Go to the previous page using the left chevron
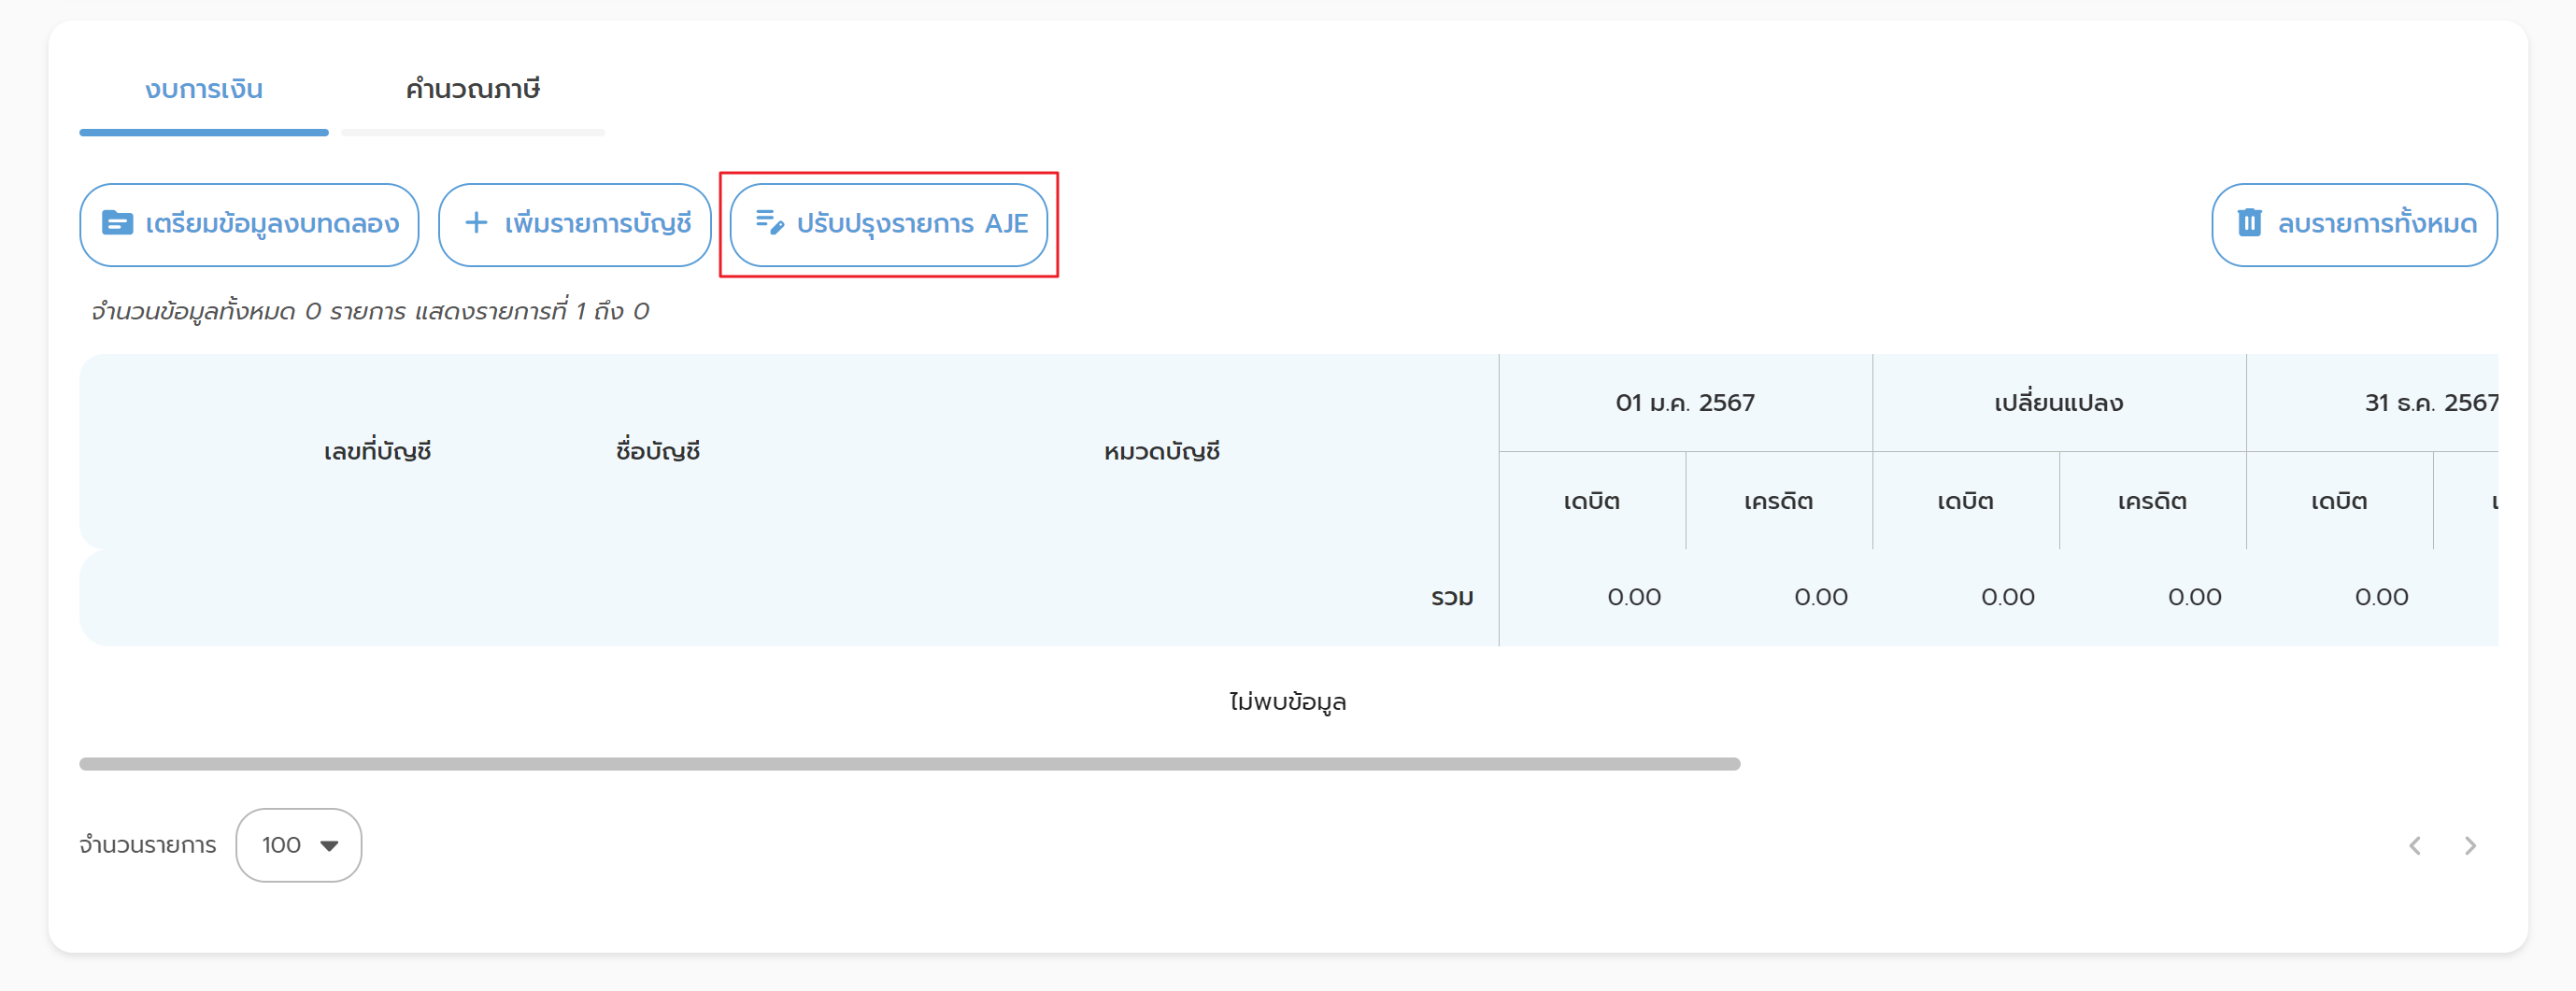This screenshot has height=991, width=2576. tap(2415, 846)
